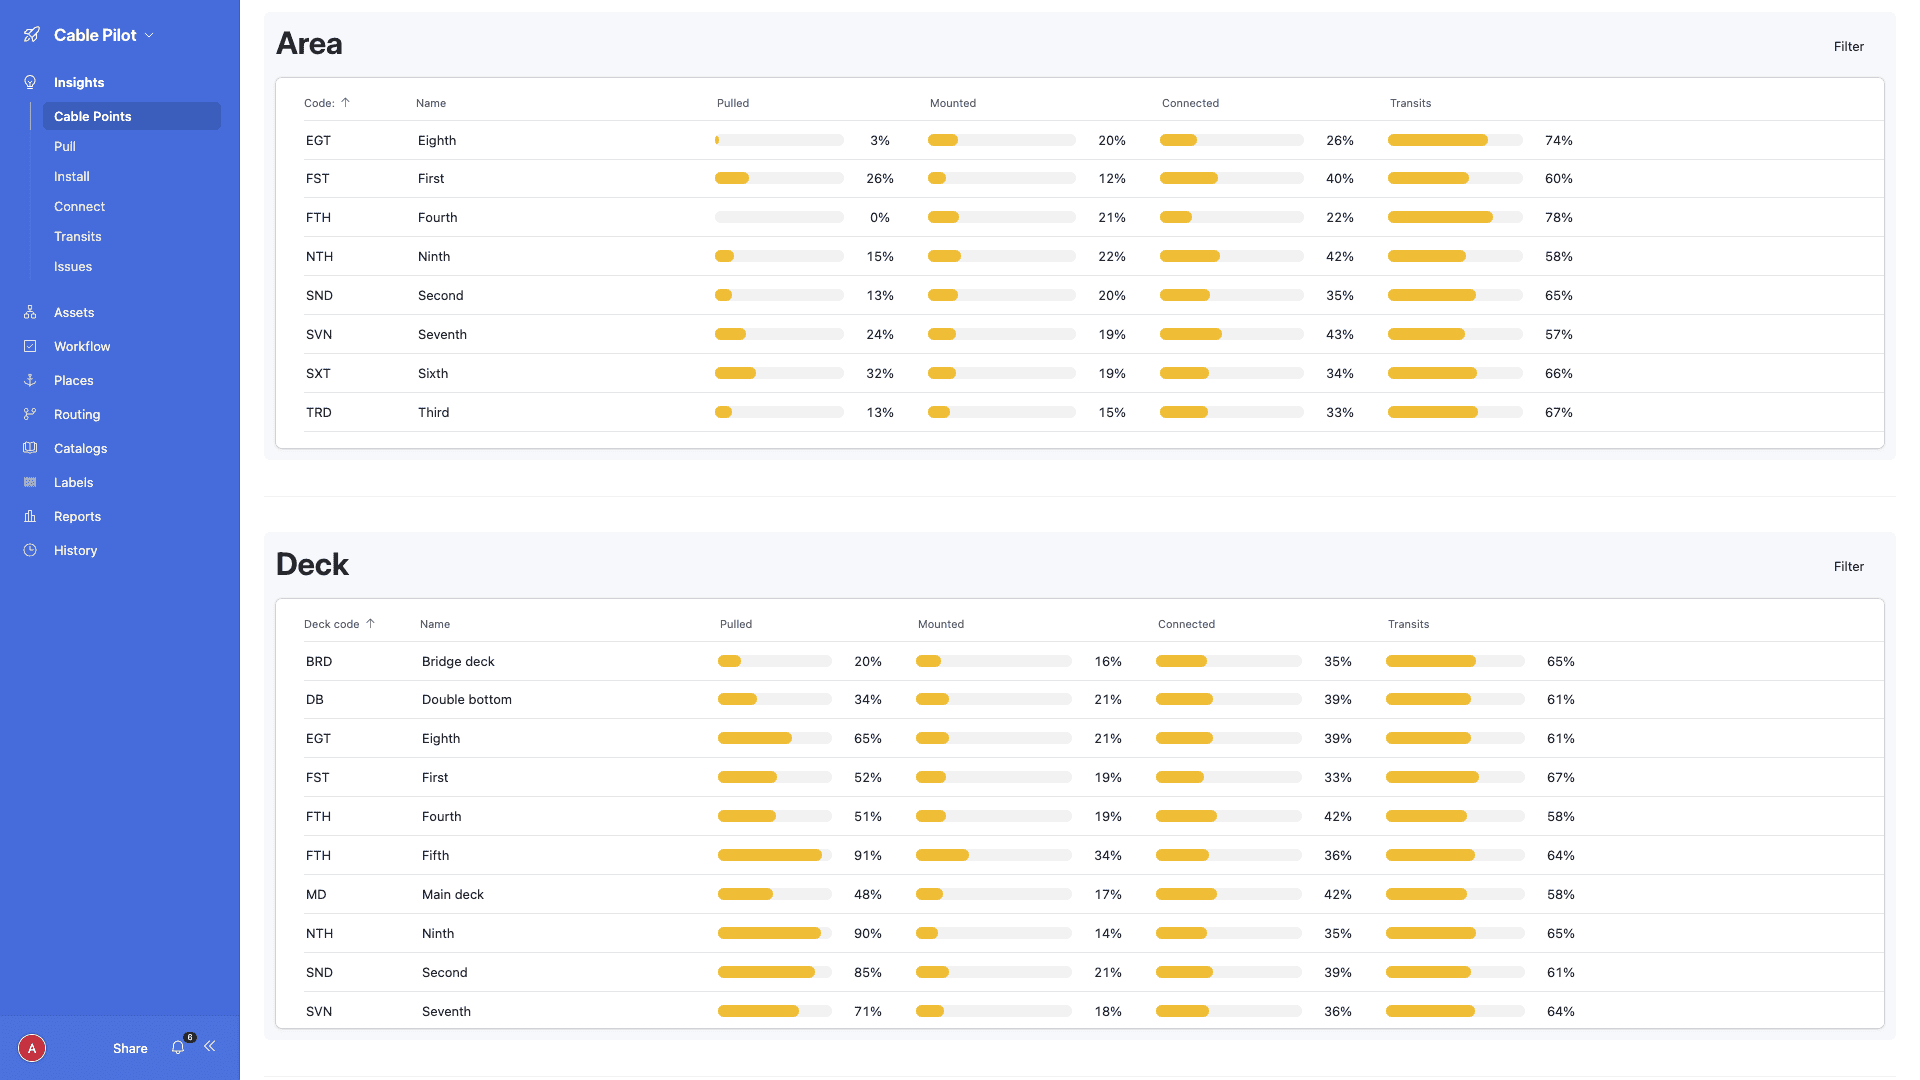Open Reports using the chart icon
This screenshot has height=1080, width=1920.
click(30, 516)
